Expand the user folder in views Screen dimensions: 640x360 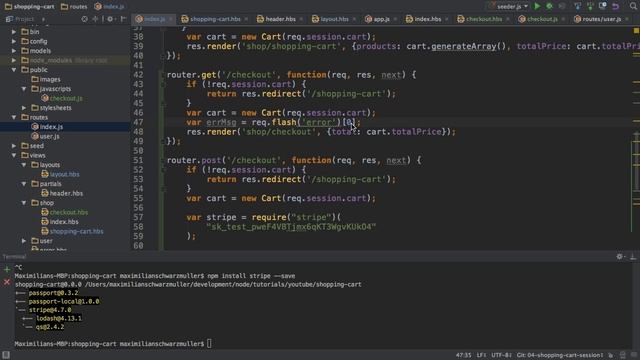(24, 241)
